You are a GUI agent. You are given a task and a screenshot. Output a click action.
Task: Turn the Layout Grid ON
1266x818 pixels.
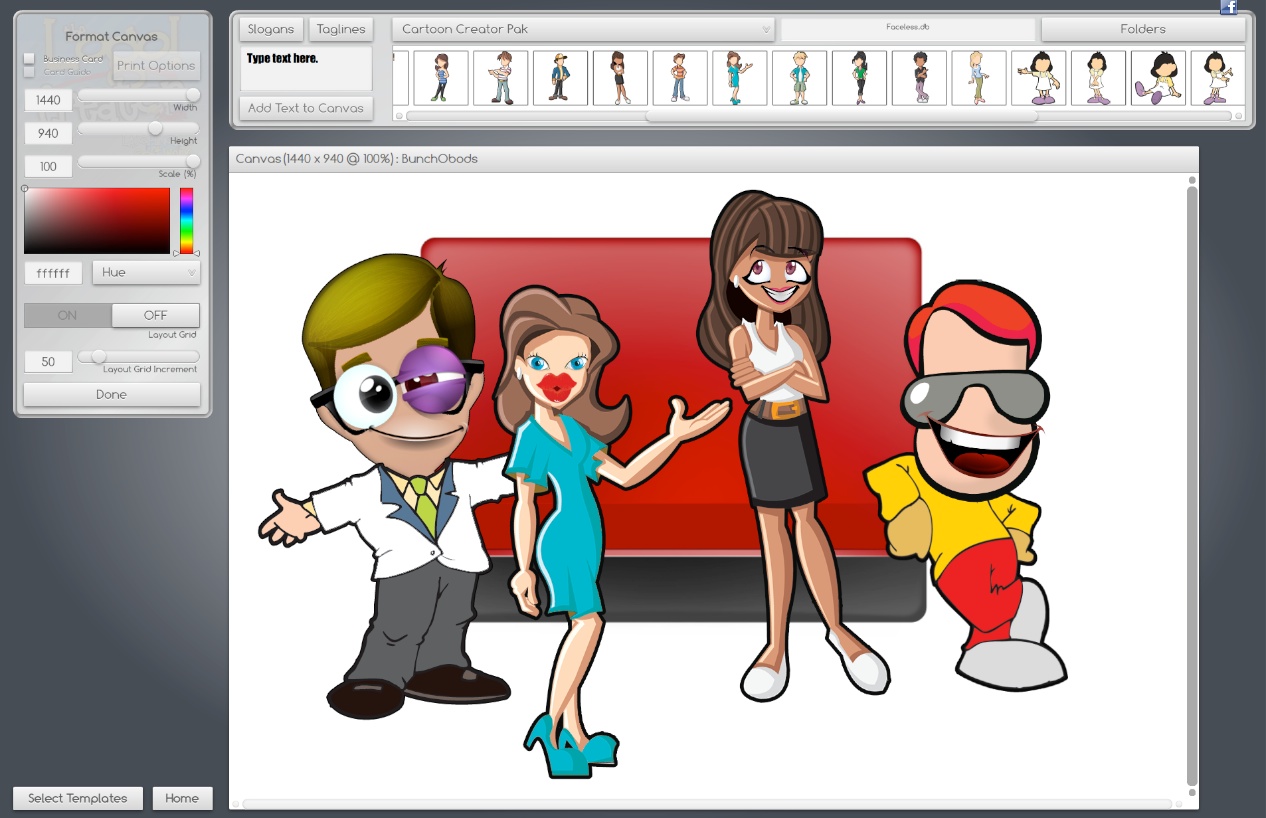(x=66, y=315)
